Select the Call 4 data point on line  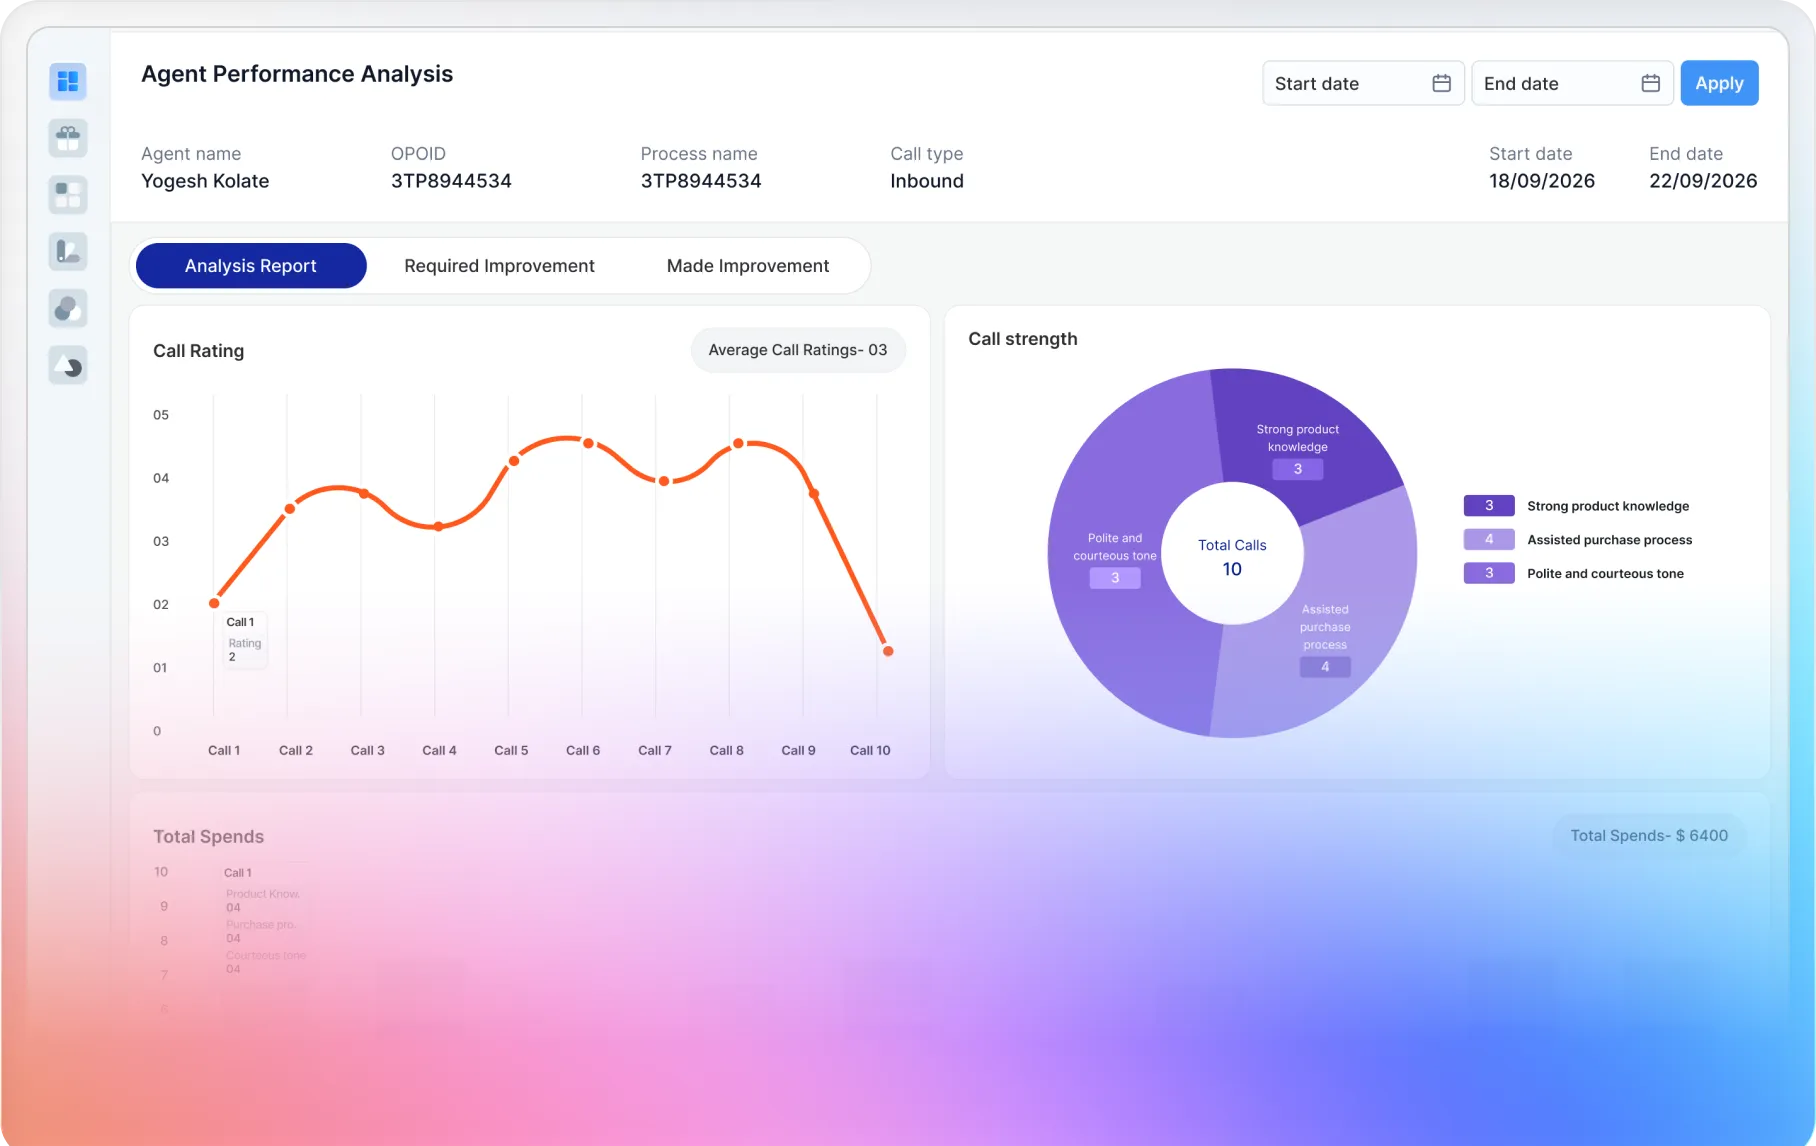[x=438, y=526]
